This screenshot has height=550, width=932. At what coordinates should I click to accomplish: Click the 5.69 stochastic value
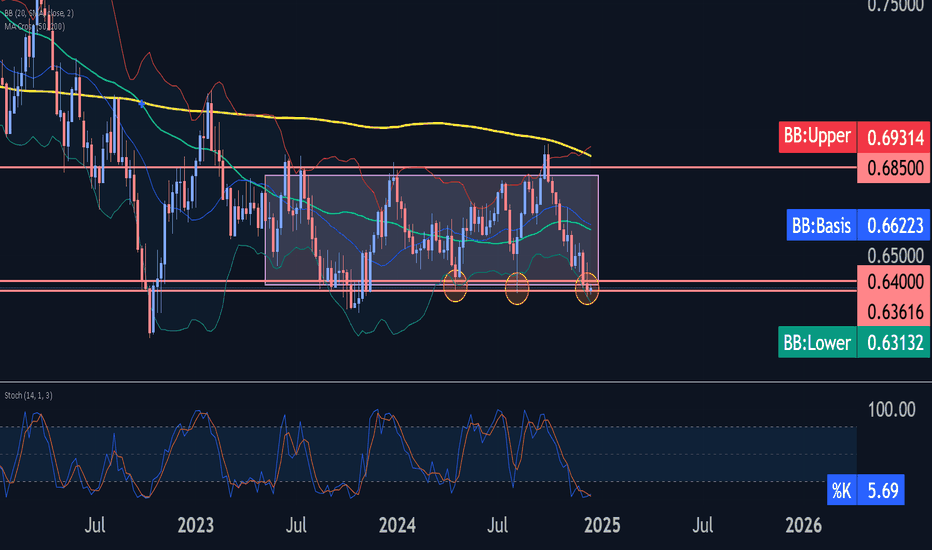[881, 491]
